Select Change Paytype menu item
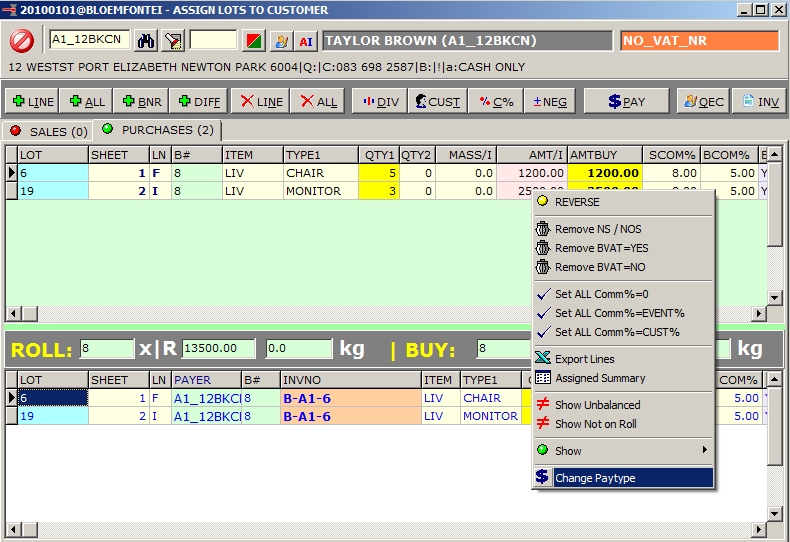Image resolution: width=790 pixels, height=542 pixels. pyautogui.click(x=624, y=478)
